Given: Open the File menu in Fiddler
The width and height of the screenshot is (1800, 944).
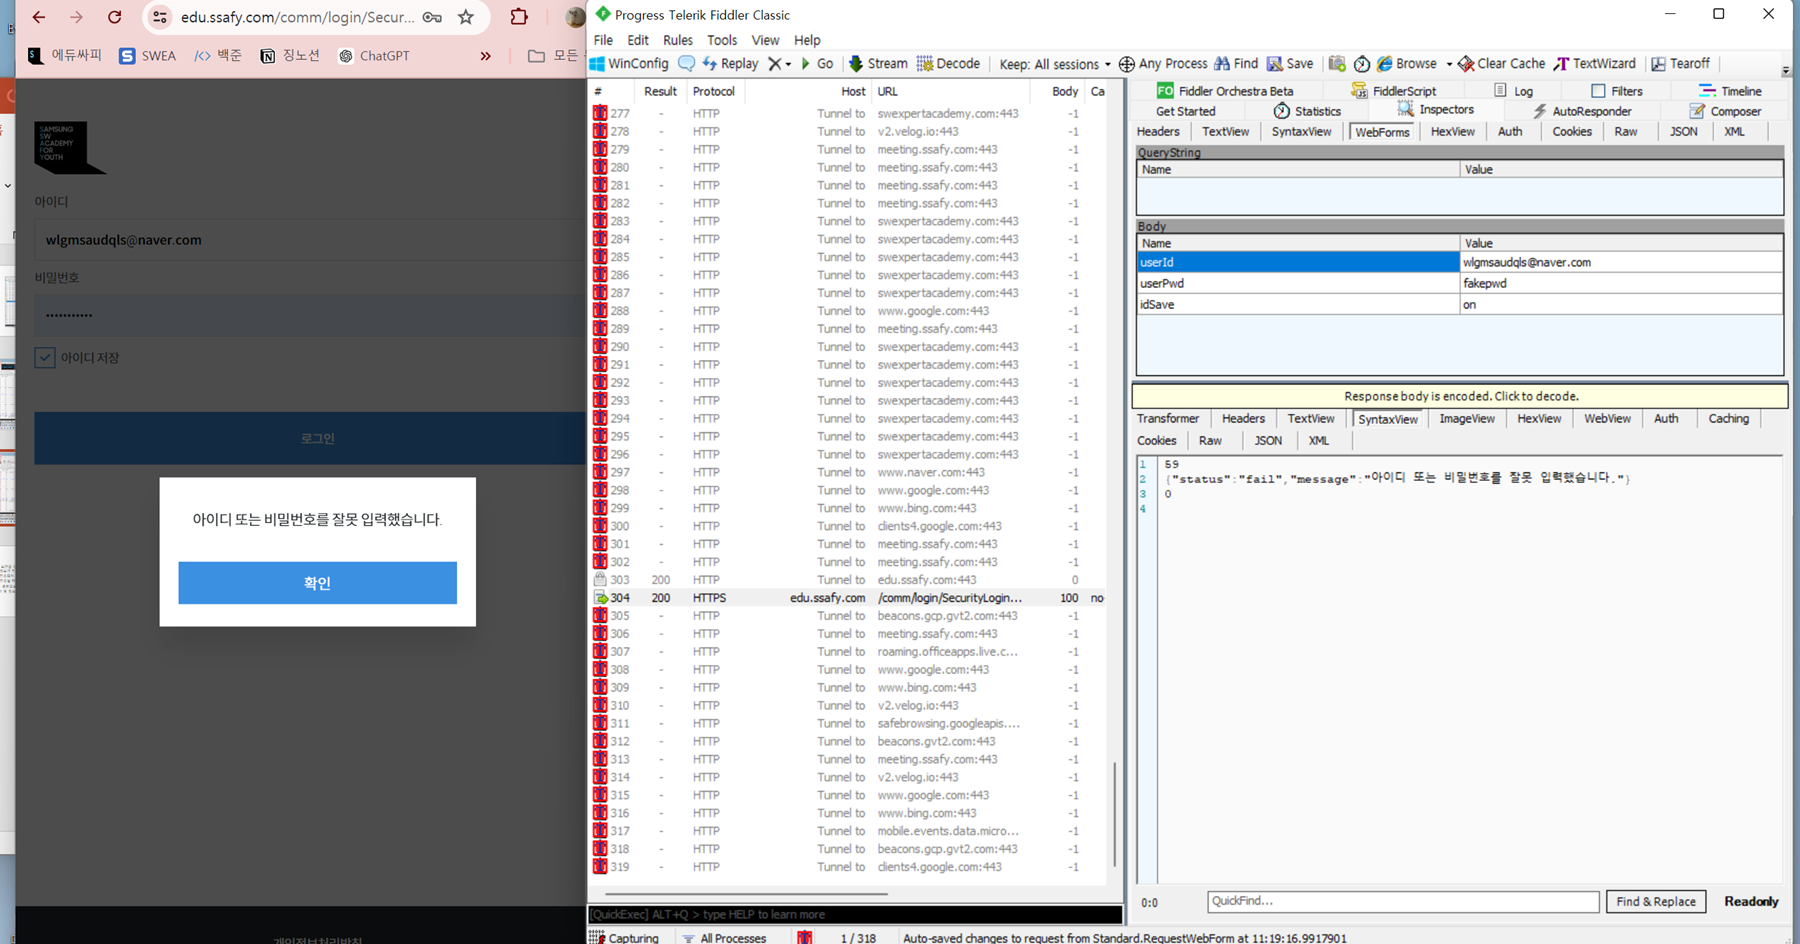Looking at the screenshot, I should coord(603,40).
